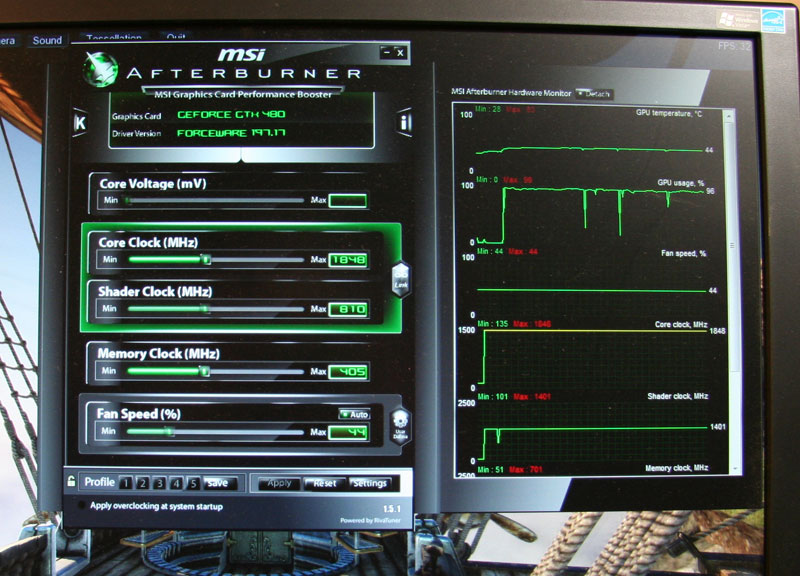Screen dimensions: 800x576
Task: Close the Afterburner window
Action: coord(401,52)
